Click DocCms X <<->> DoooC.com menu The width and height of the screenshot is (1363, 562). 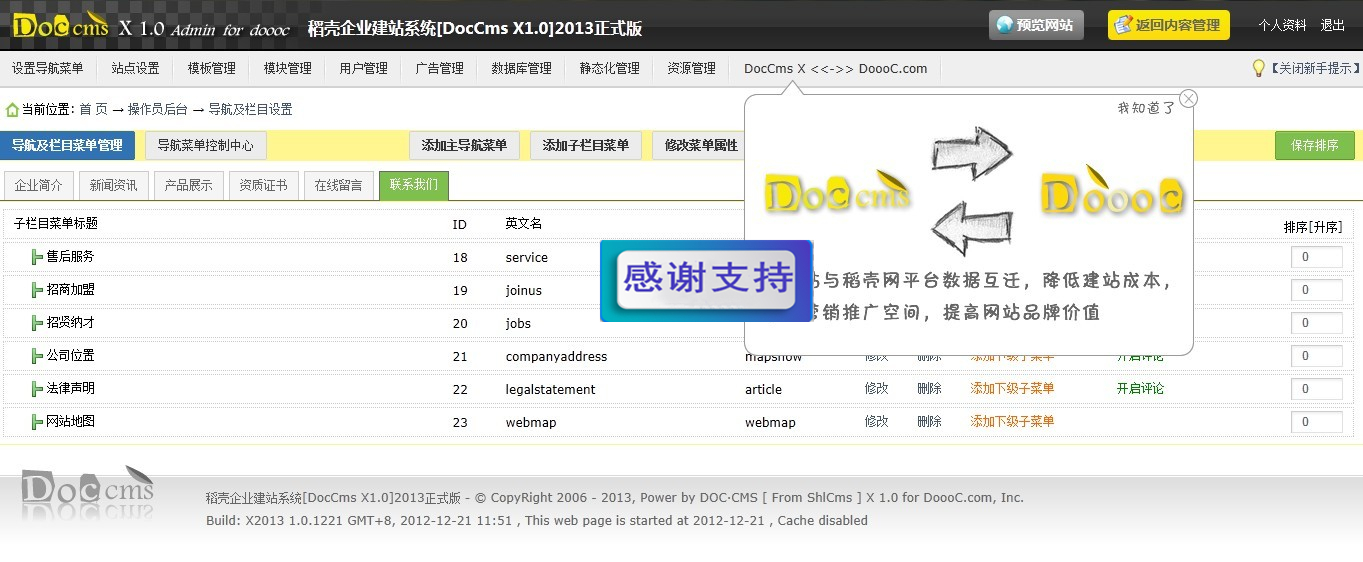click(835, 68)
